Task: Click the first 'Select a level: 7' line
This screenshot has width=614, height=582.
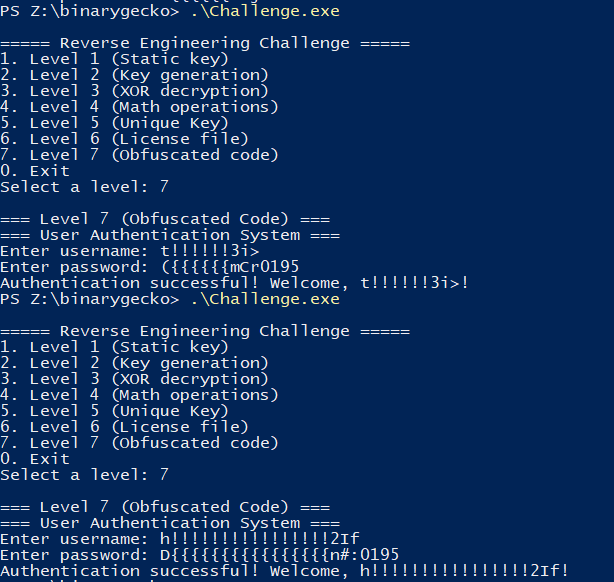Action: tap(84, 187)
